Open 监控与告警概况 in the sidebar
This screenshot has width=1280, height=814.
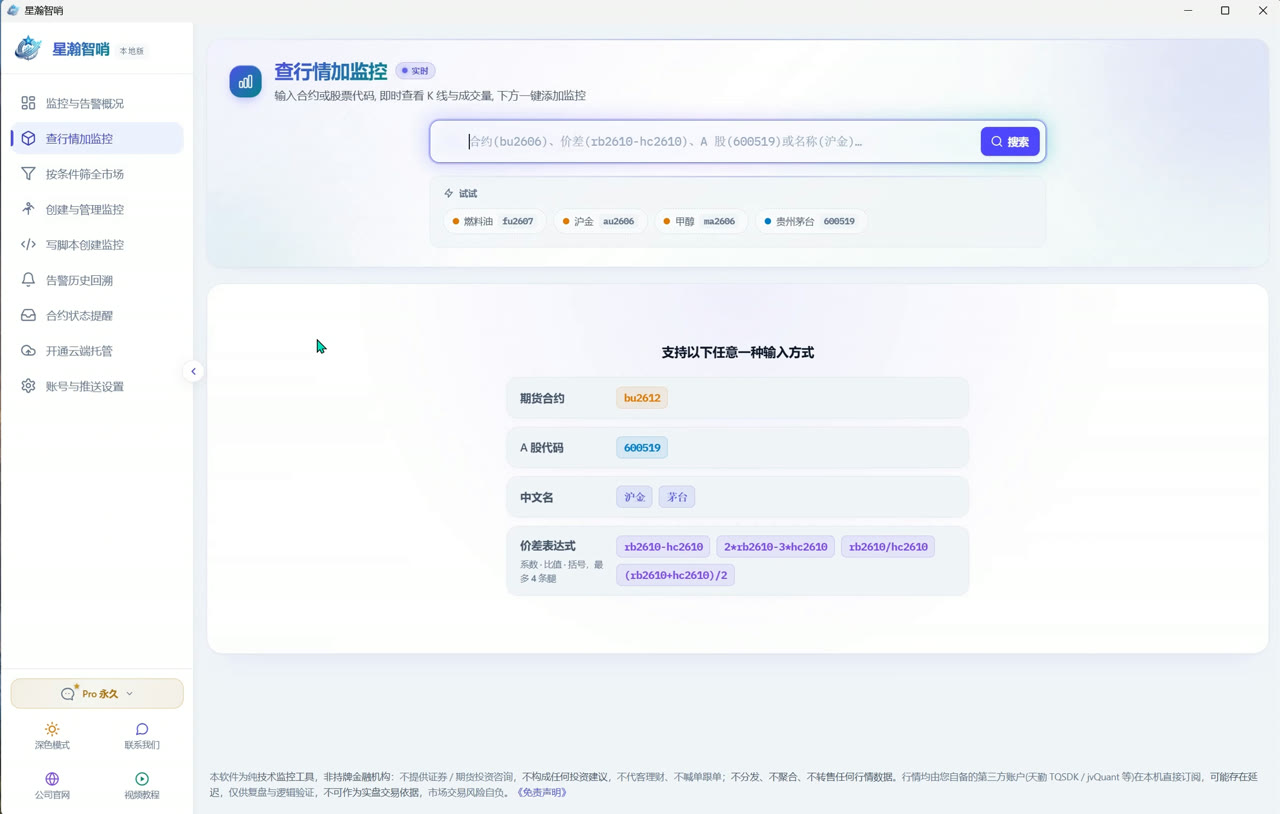click(97, 103)
